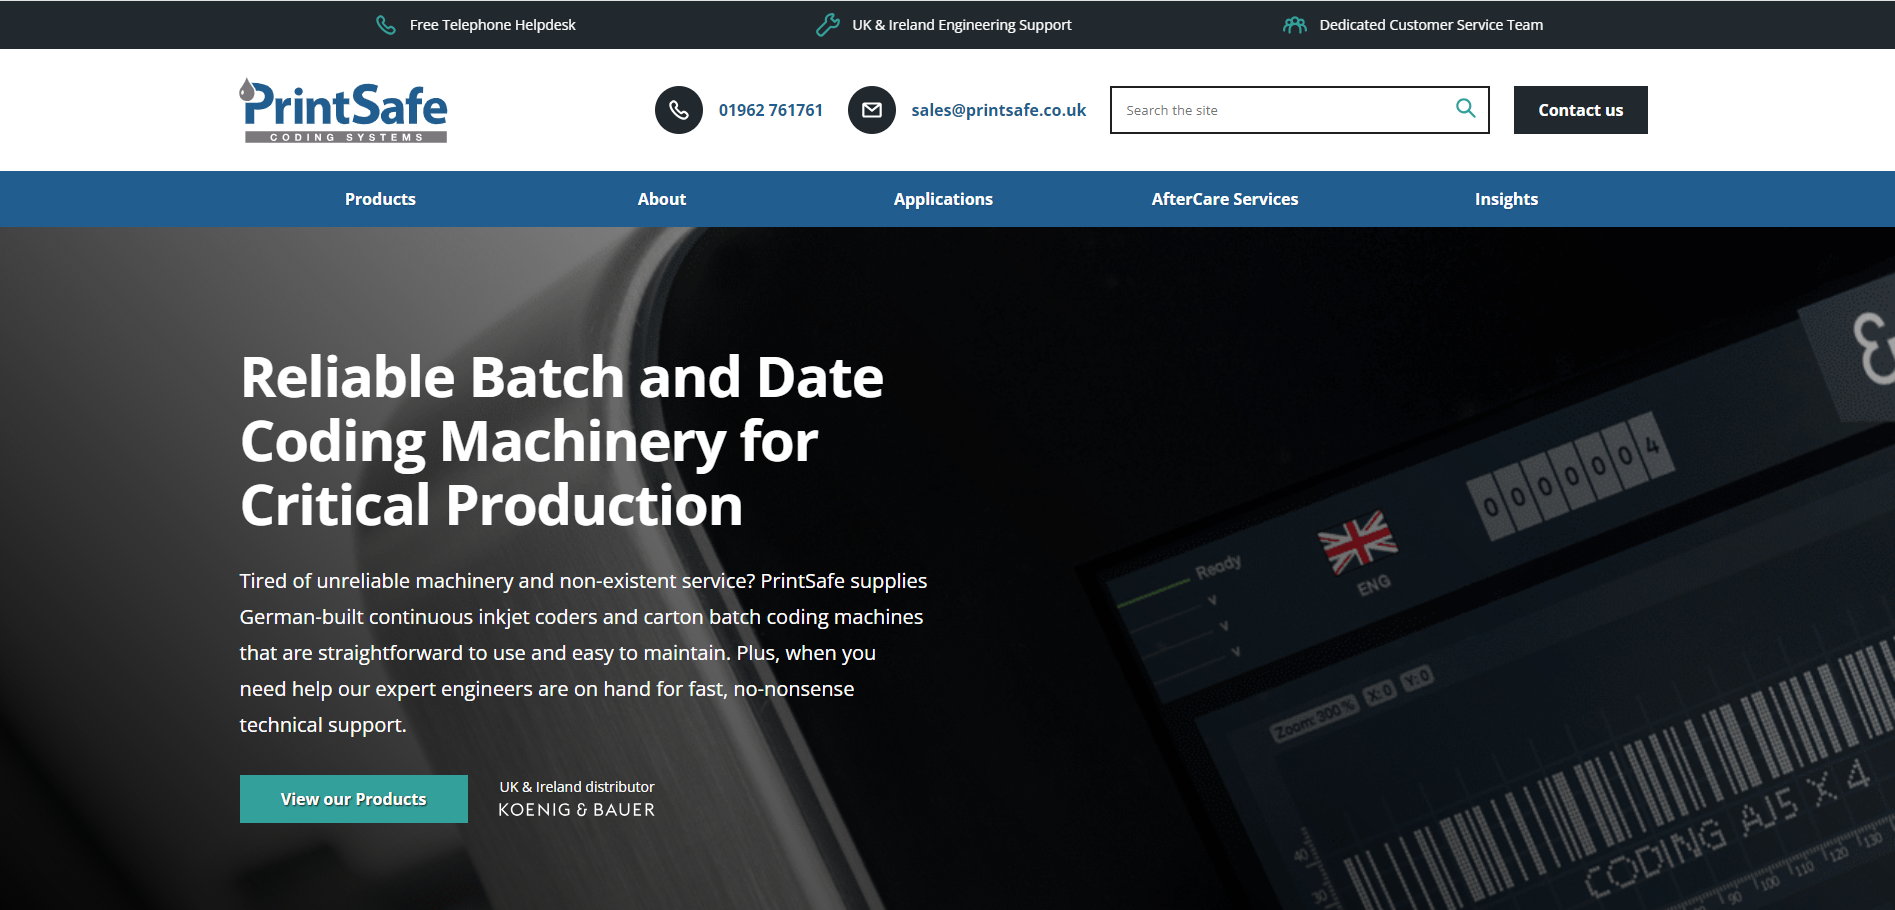The height and width of the screenshot is (910, 1895).
Task: Focus the Search the site field
Action: tap(1285, 110)
